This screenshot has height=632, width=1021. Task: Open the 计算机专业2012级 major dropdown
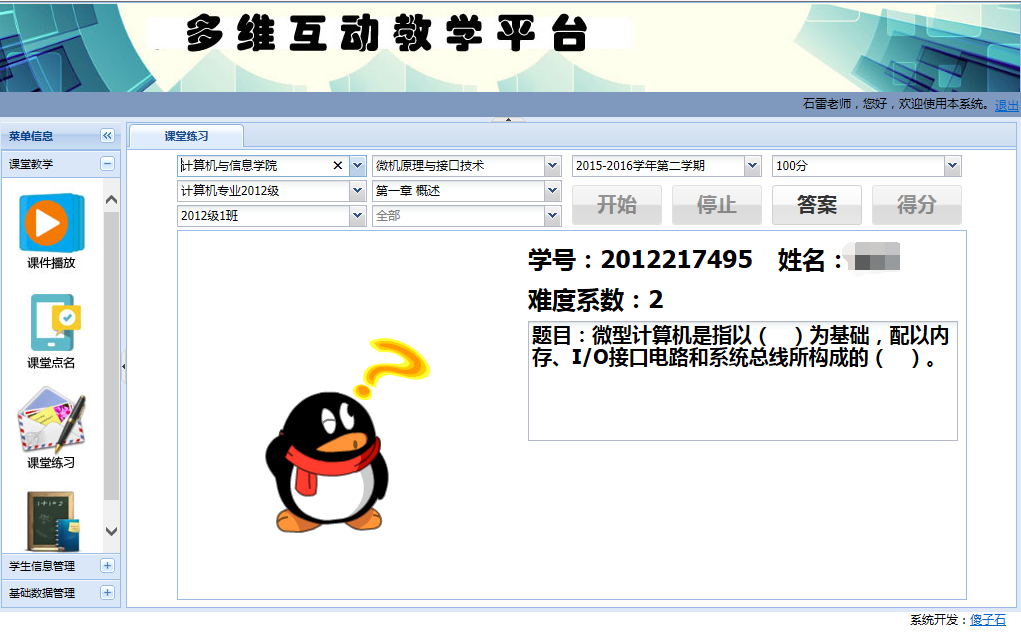coord(357,191)
